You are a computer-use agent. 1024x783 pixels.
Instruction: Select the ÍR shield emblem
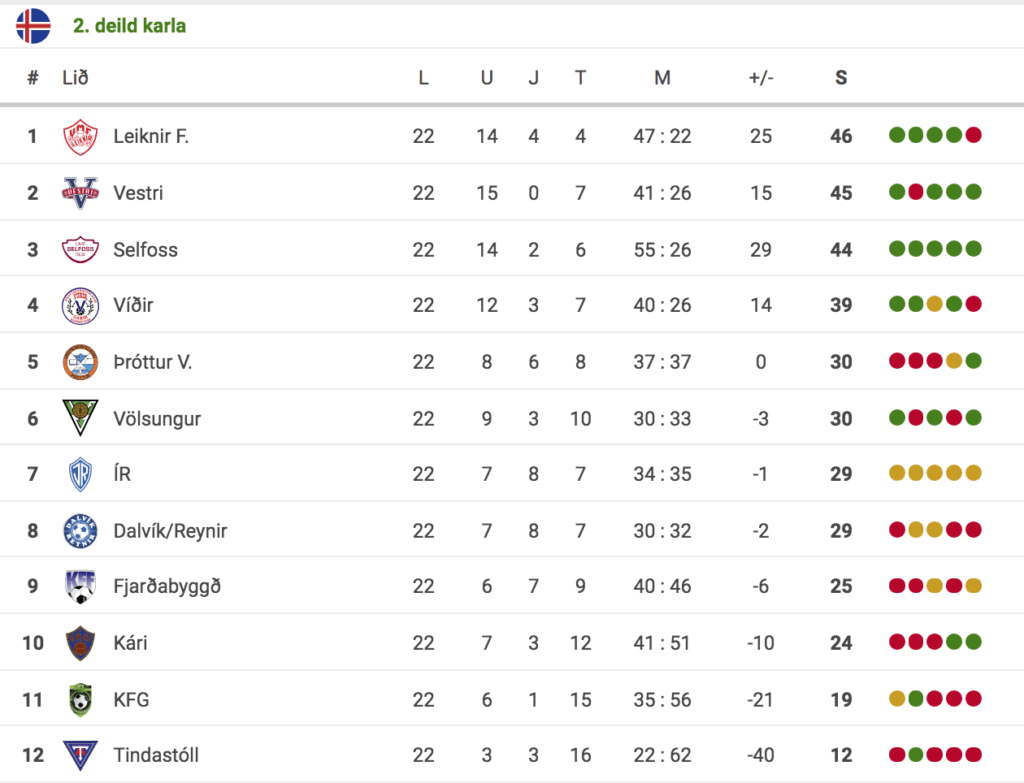pyautogui.click(x=80, y=474)
